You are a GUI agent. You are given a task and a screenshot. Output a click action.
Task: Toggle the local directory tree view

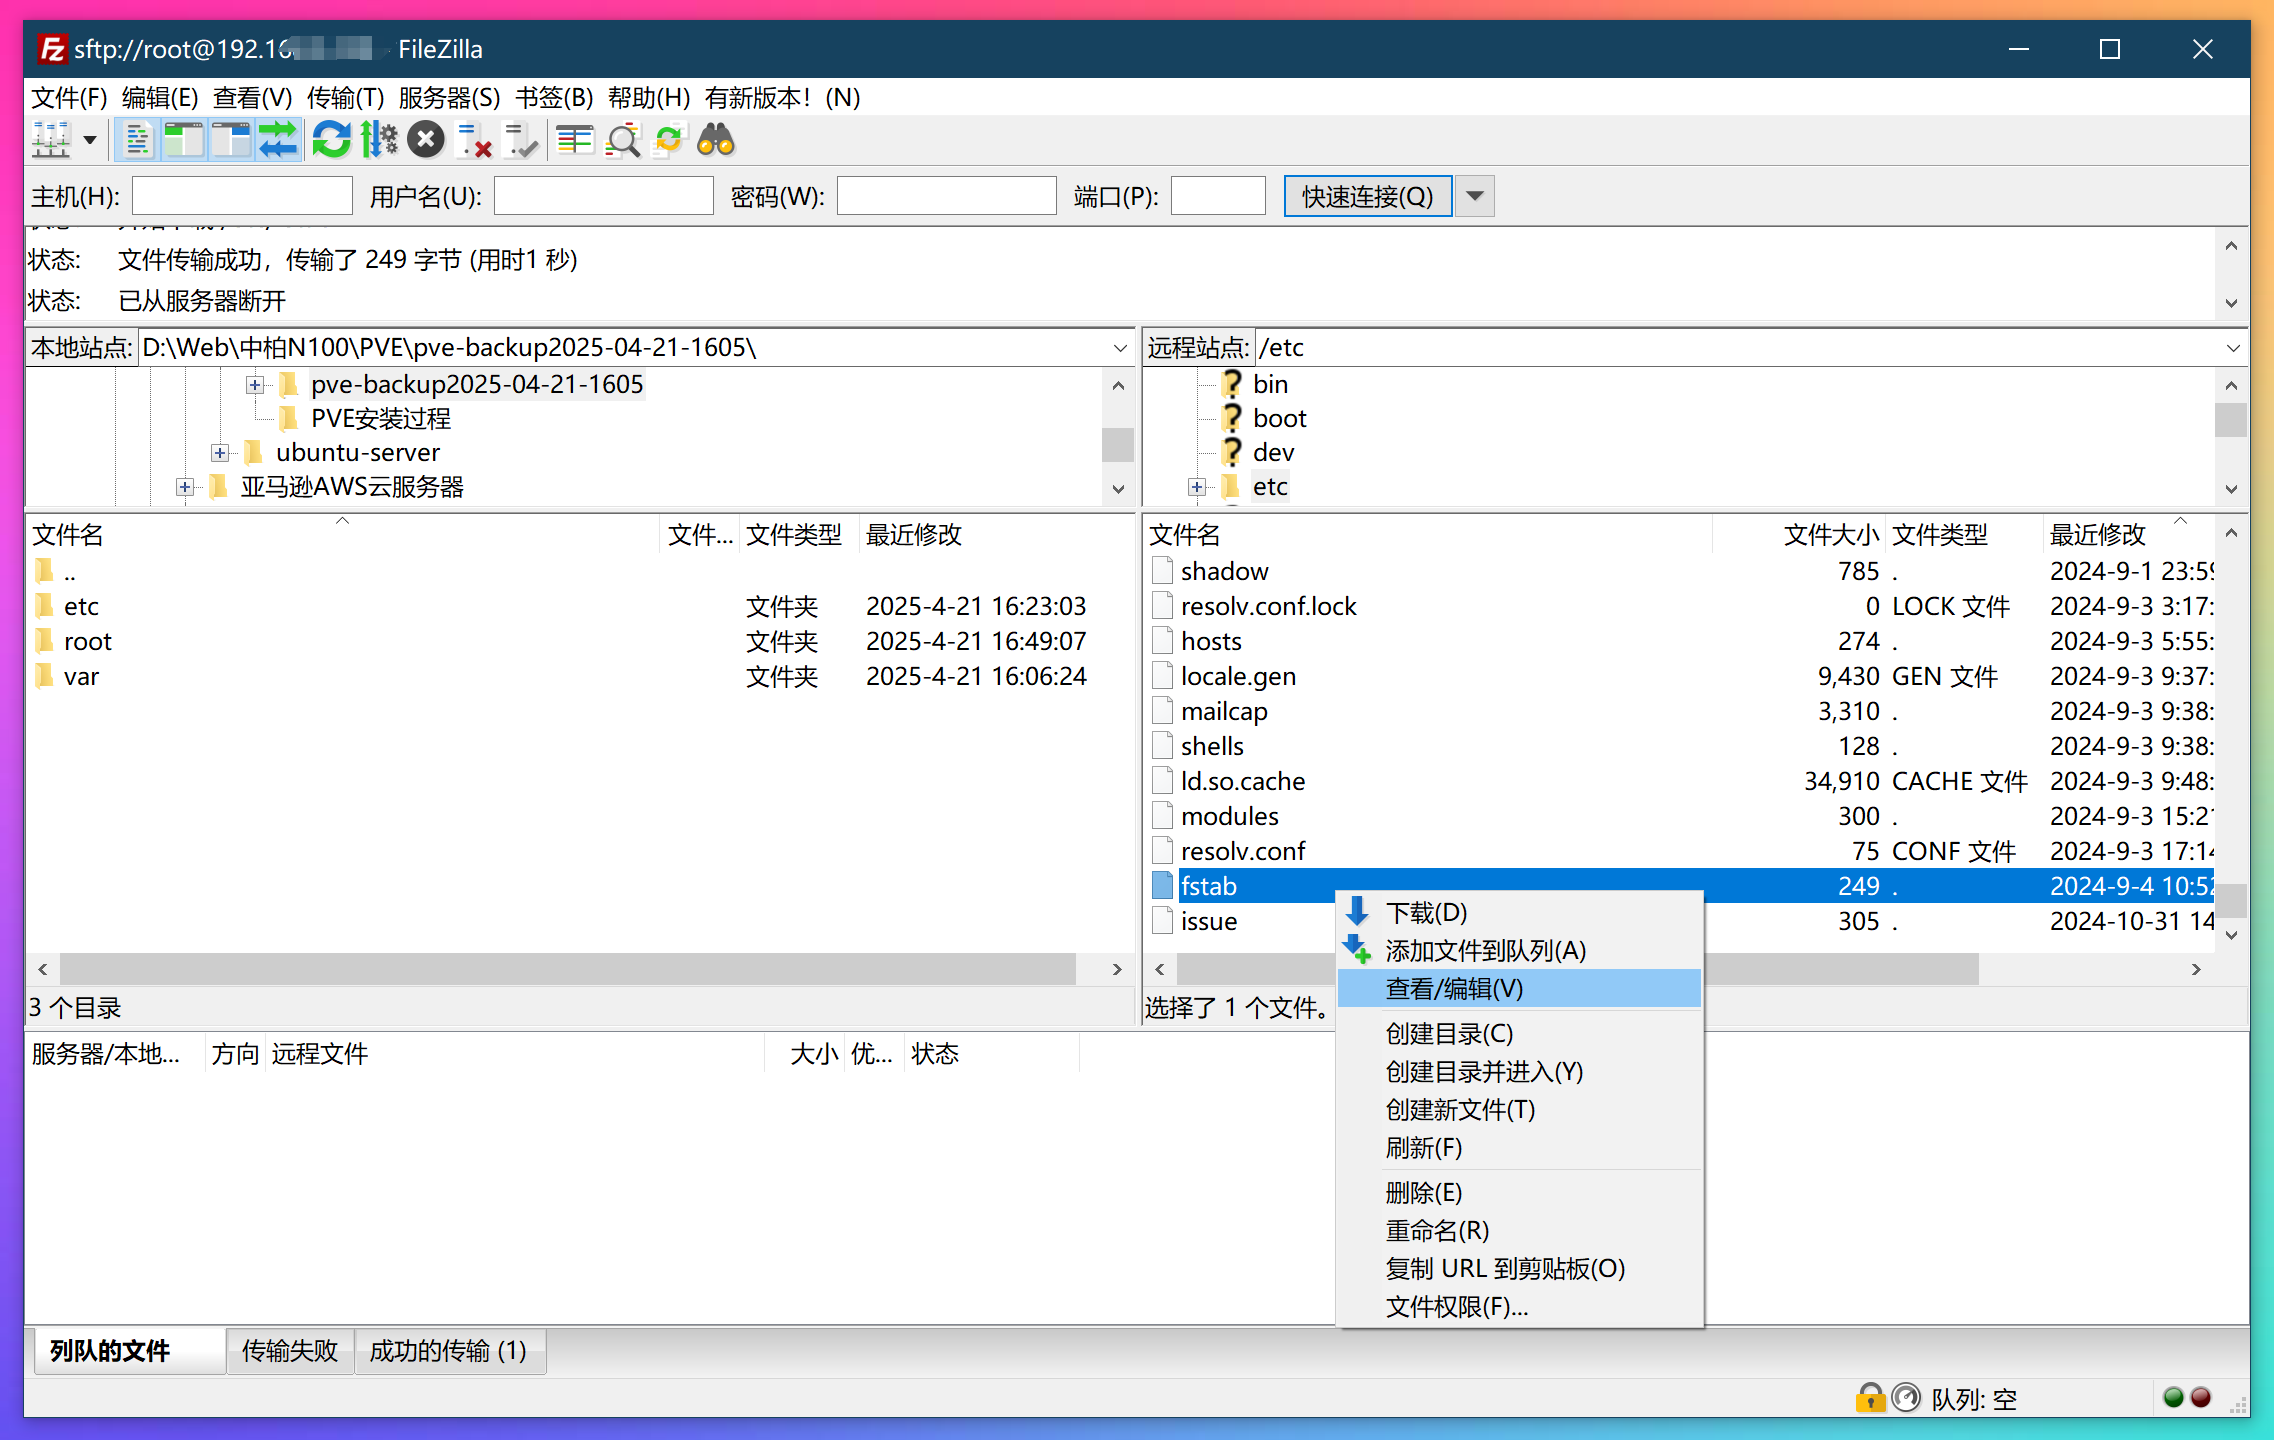pyautogui.click(x=184, y=140)
